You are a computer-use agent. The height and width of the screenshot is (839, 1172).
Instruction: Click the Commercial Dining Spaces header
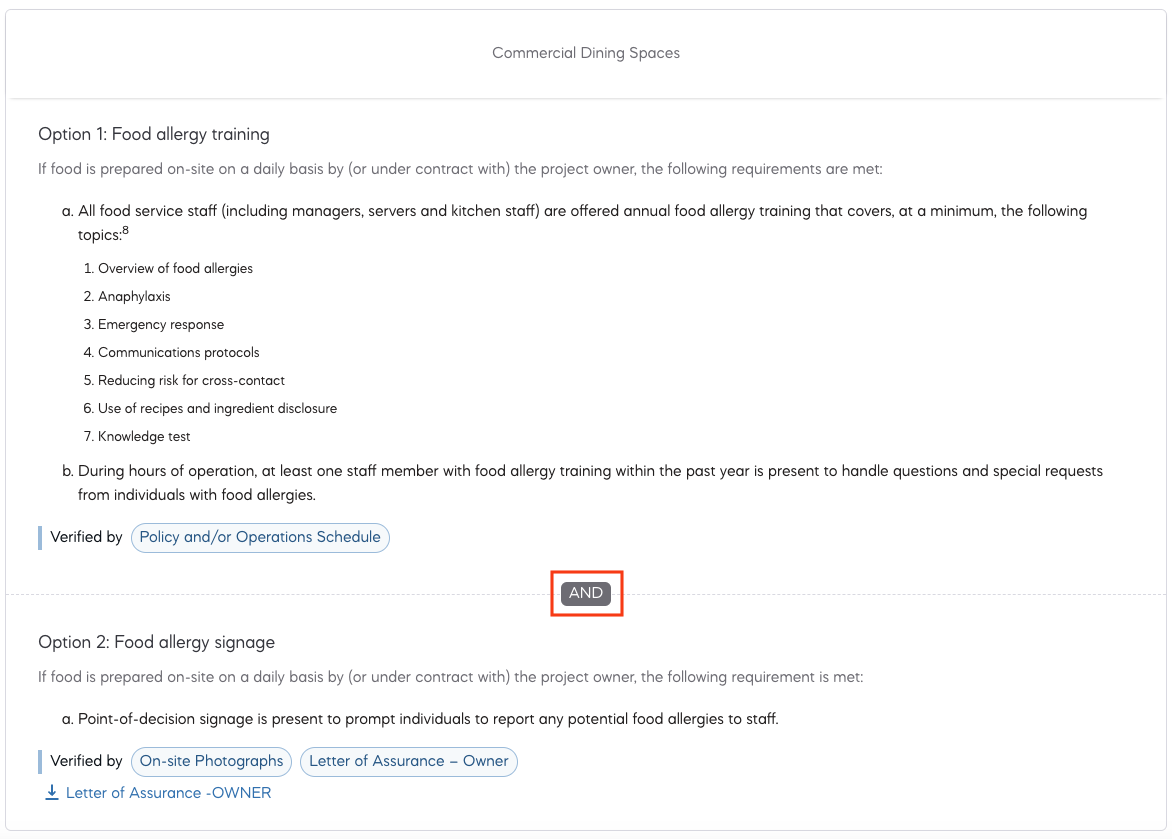(586, 53)
